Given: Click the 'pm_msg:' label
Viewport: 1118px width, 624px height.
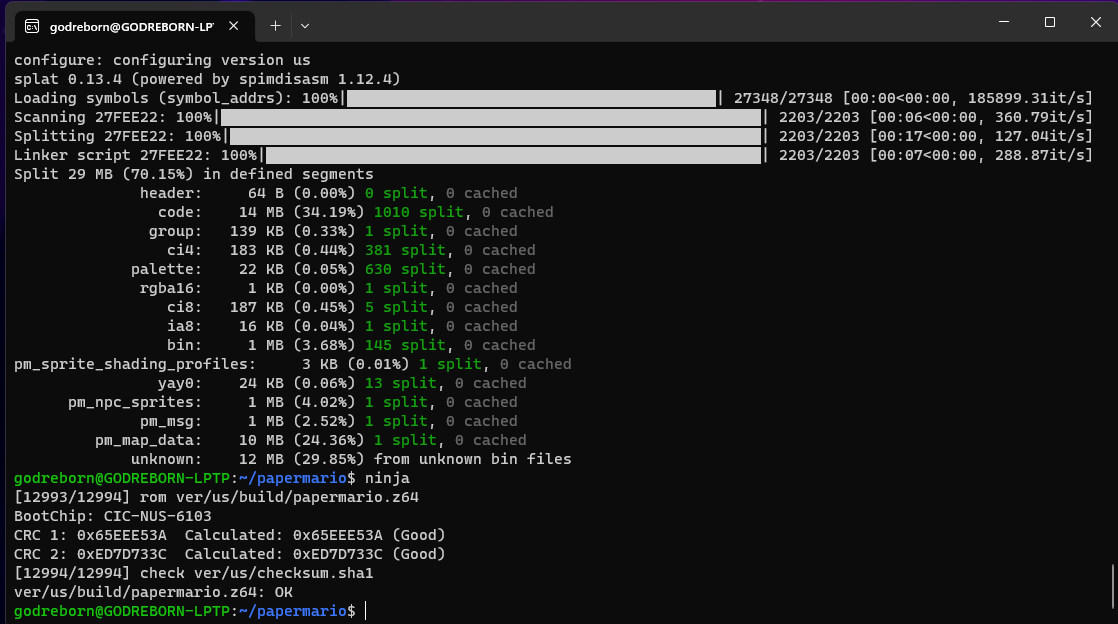Looking at the screenshot, I should point(170,421).
